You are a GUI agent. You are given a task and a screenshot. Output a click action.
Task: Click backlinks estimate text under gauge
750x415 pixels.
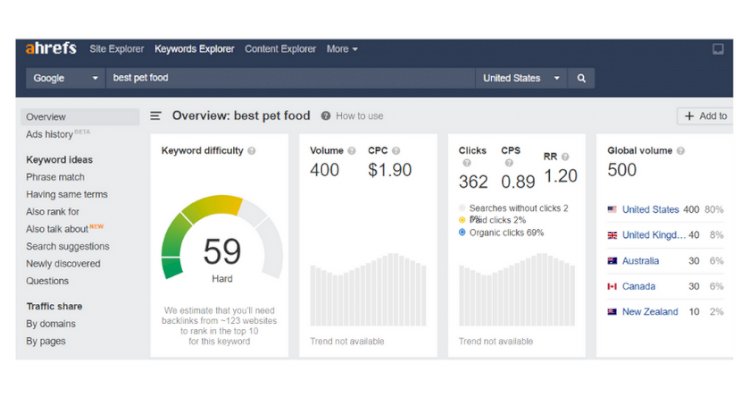(x=219, y=326)
